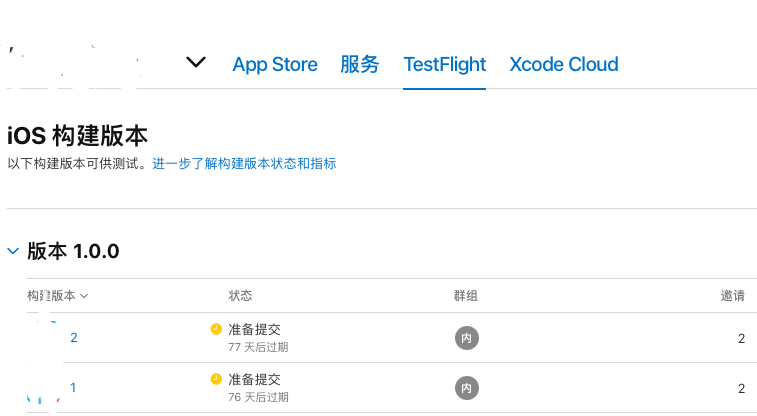Switch to the App Store tab
This screenshot has width=757, height=416.
275,64
